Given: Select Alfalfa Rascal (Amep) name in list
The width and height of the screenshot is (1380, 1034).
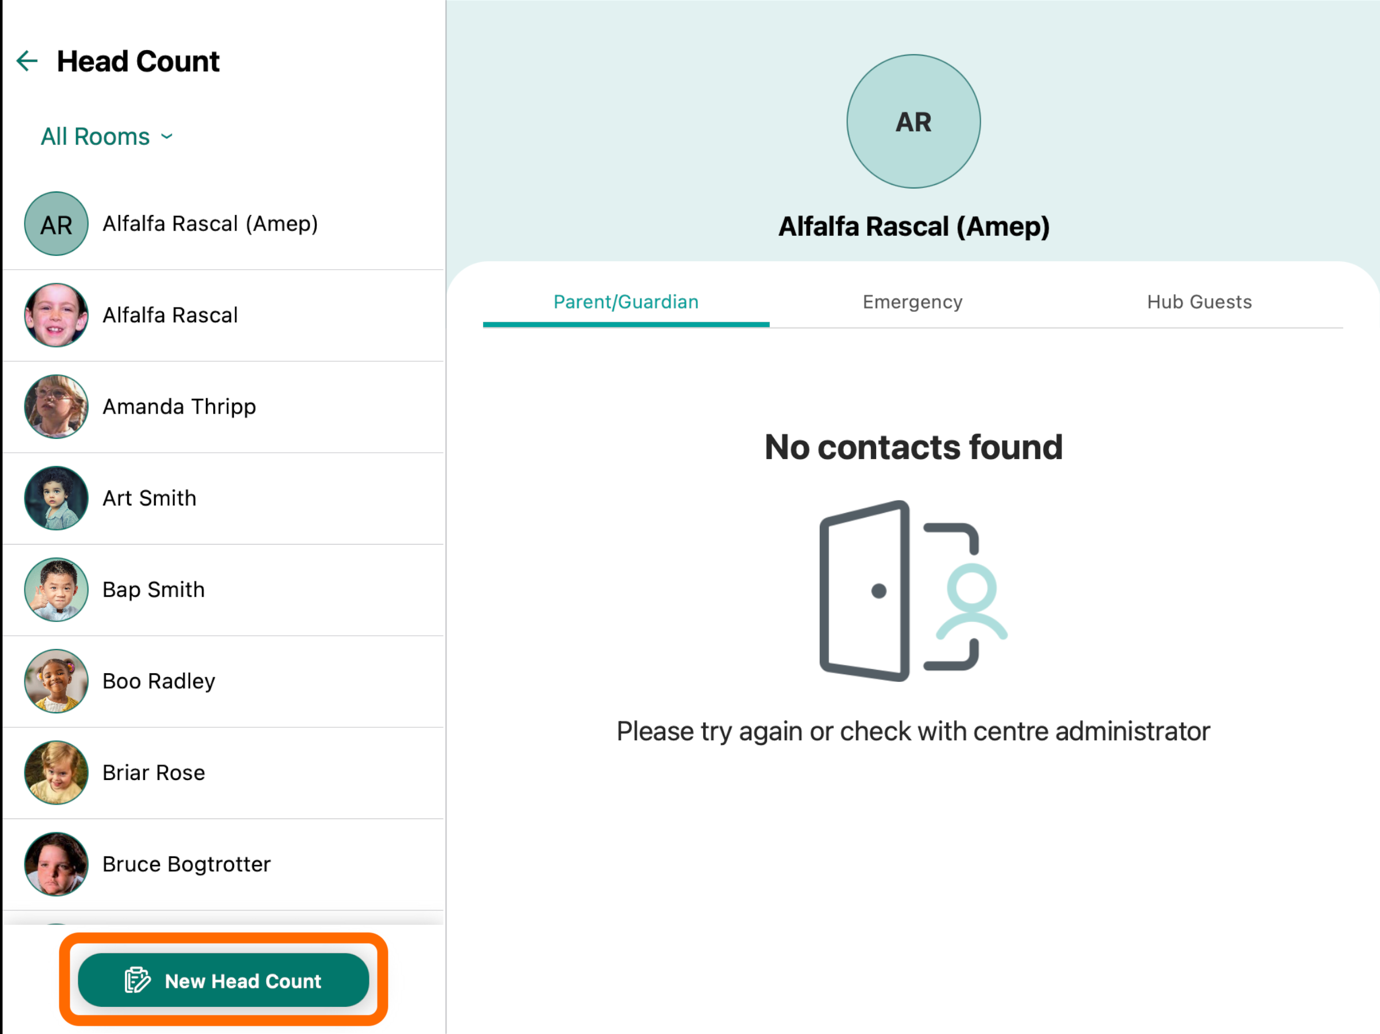Looking at the screenshot, I should click(x=210, y=224).
